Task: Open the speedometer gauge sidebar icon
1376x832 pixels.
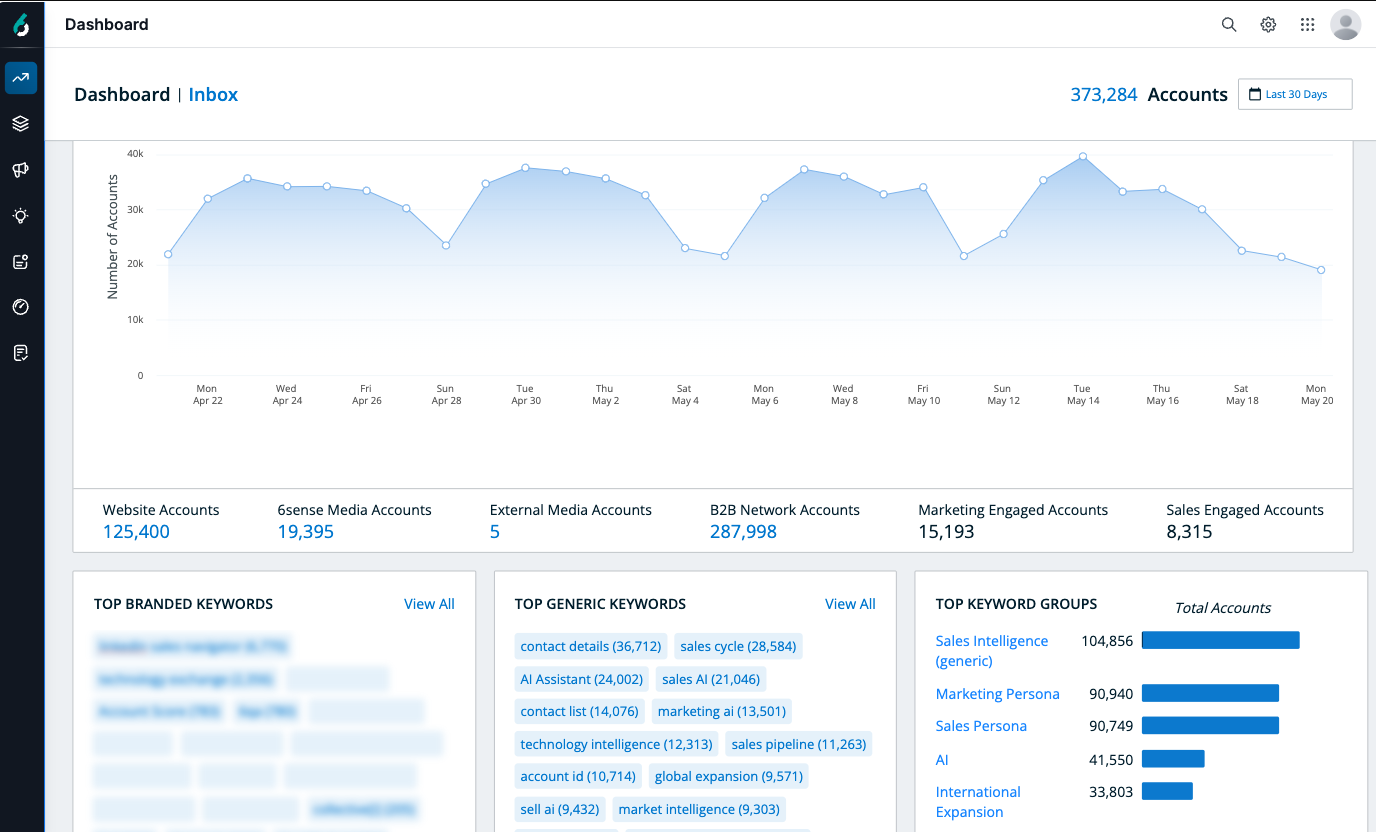Action: click(x=21, y=307)
